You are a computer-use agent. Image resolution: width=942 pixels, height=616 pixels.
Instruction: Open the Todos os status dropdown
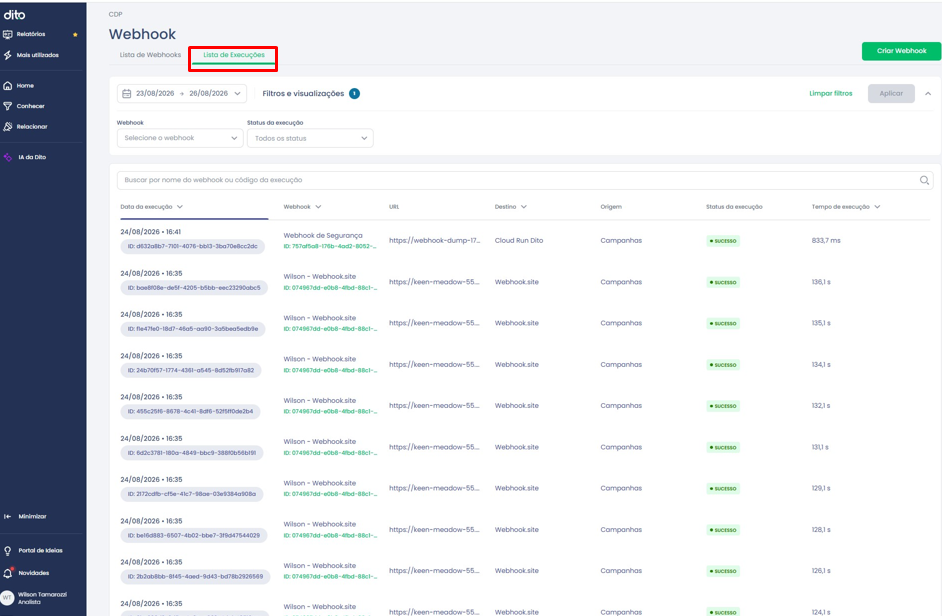[x=310, y=138]
